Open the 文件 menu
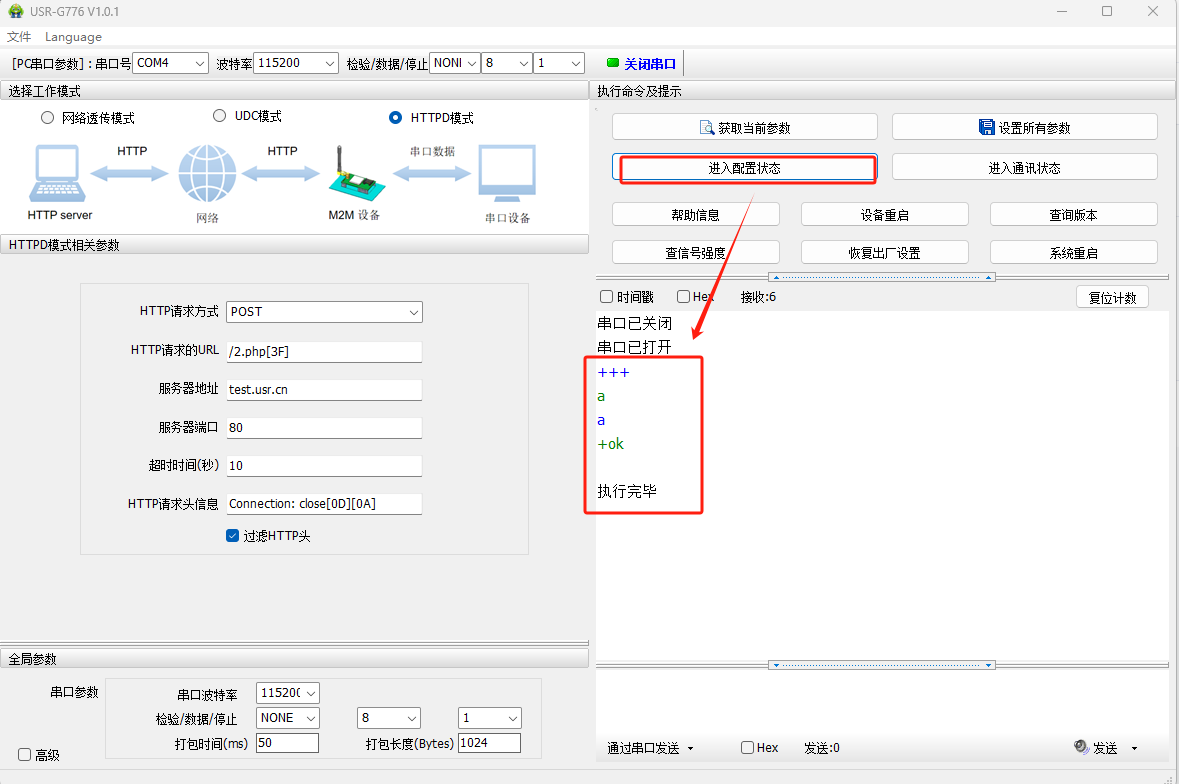This screenshot has width=1179, height=784. (x=19, y=37)
